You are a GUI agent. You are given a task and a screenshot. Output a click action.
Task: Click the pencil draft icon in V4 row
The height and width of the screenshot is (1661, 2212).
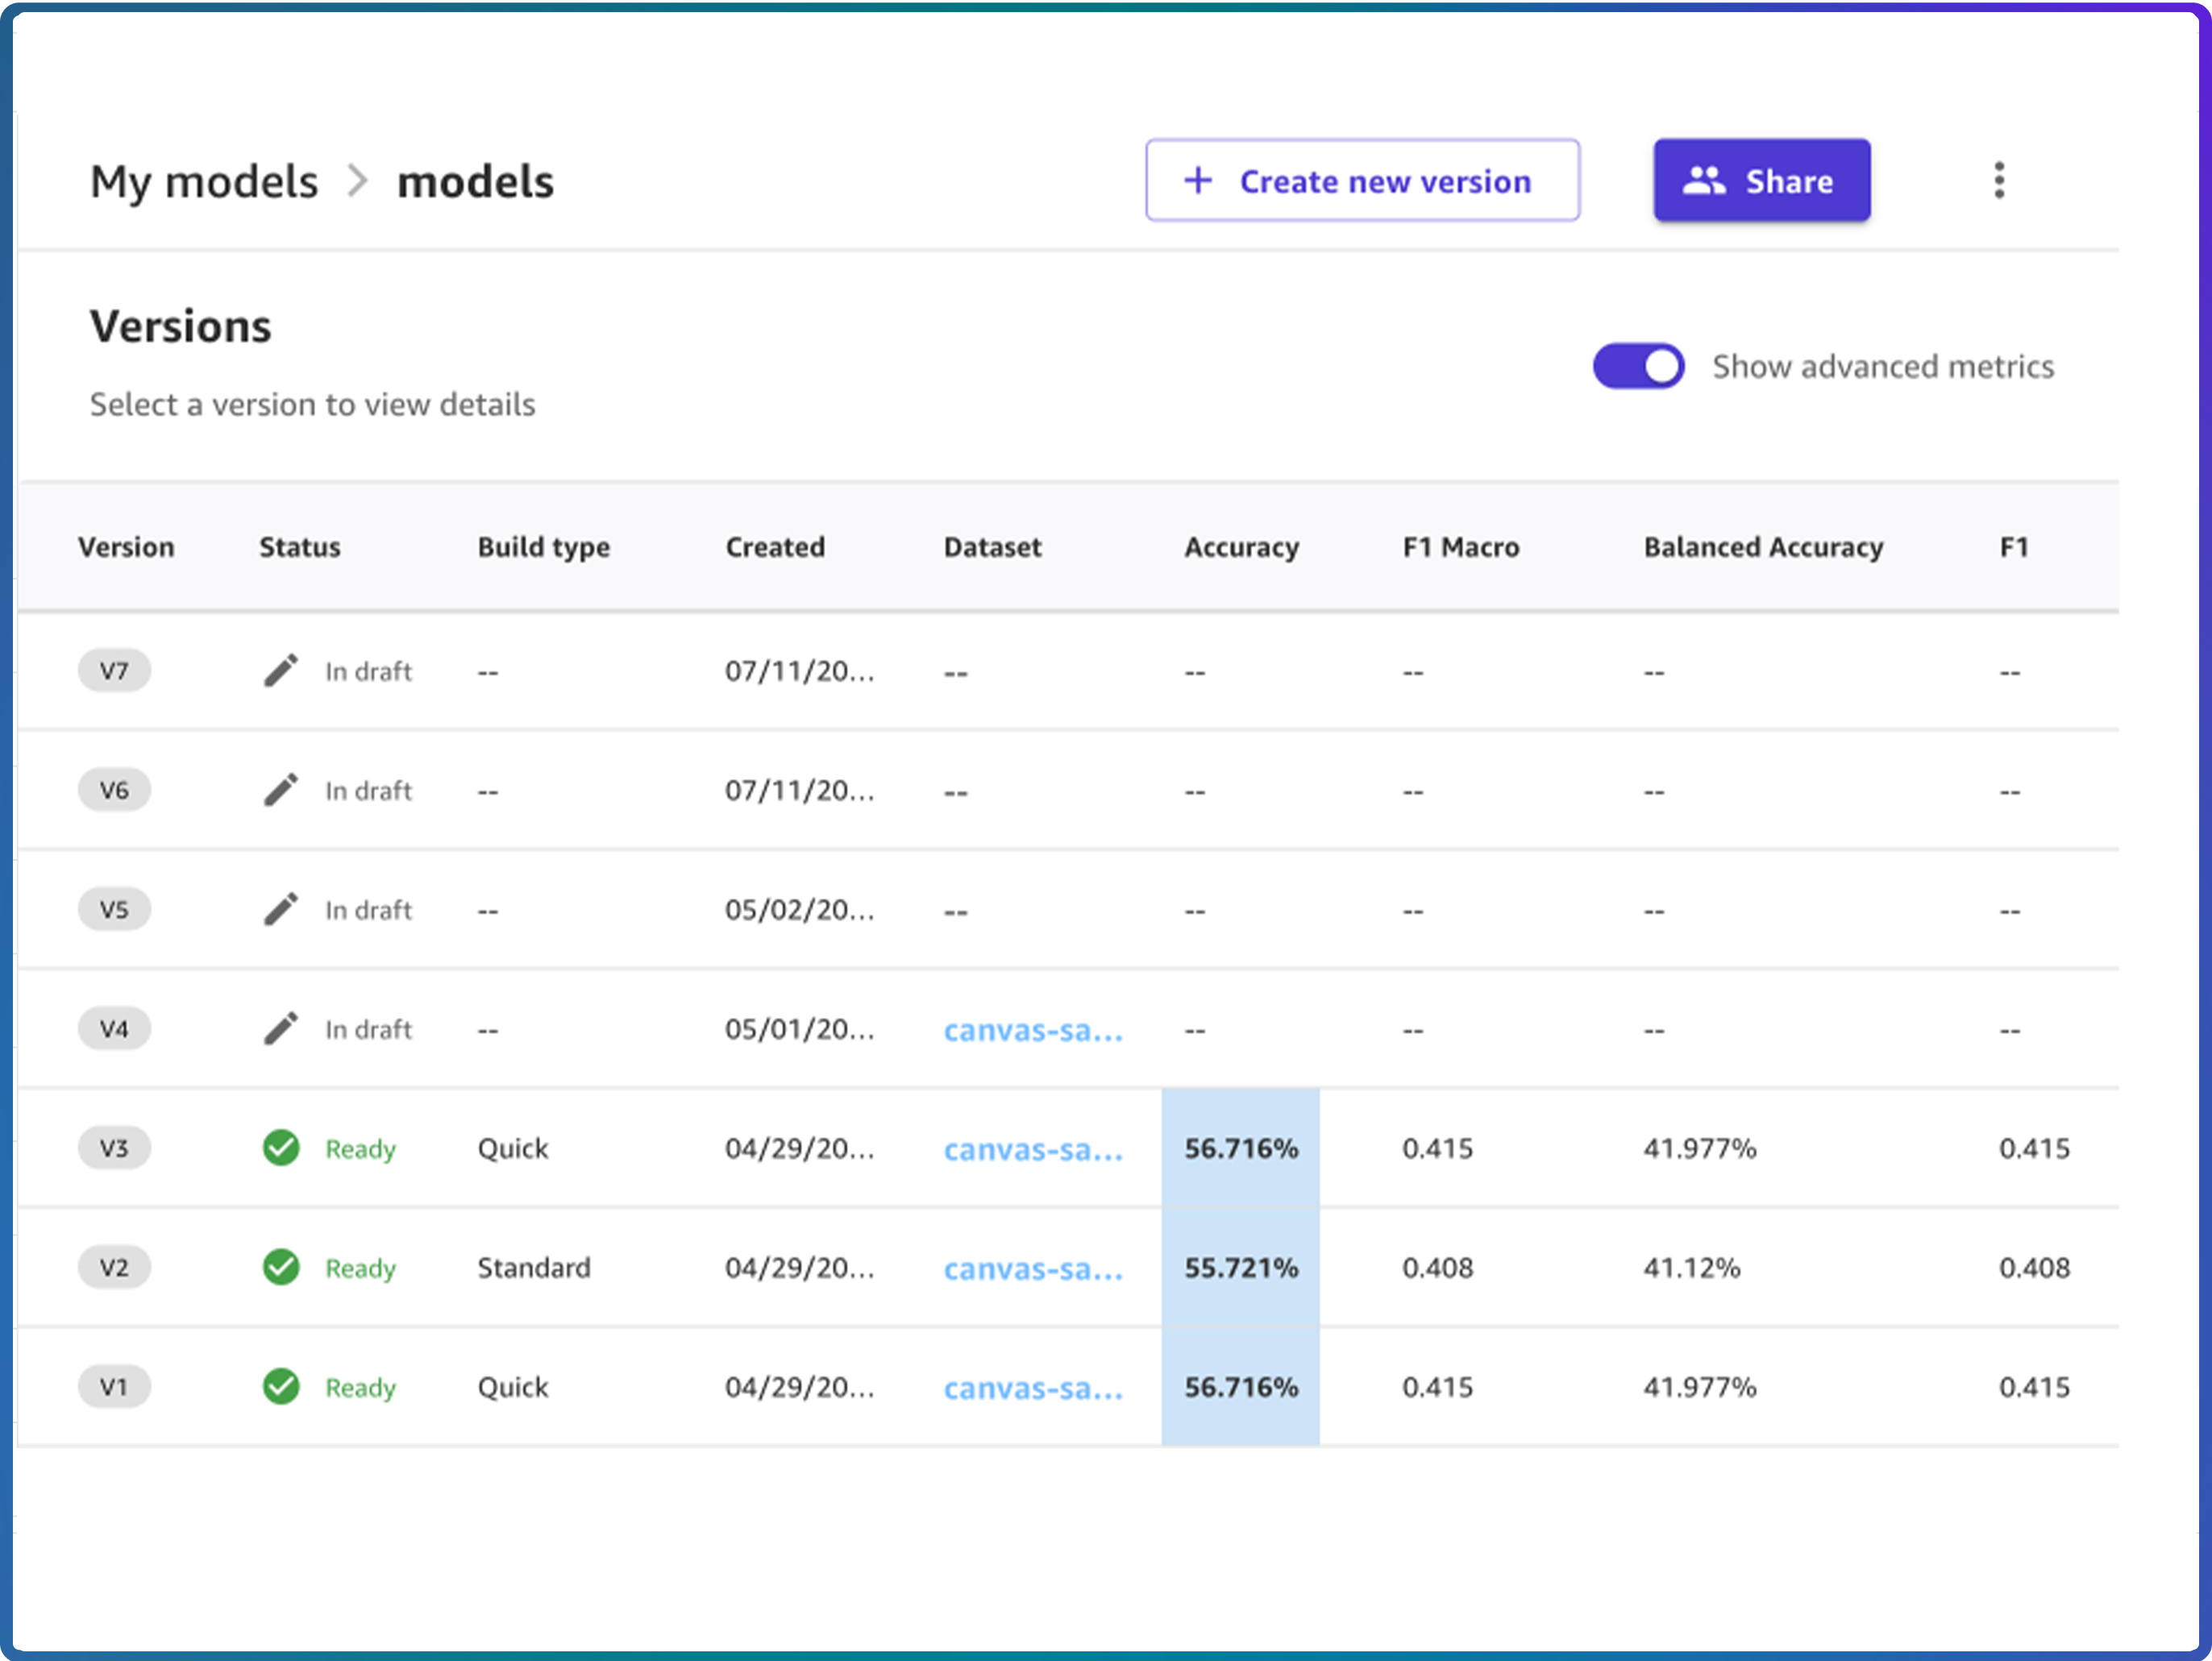281,1029
